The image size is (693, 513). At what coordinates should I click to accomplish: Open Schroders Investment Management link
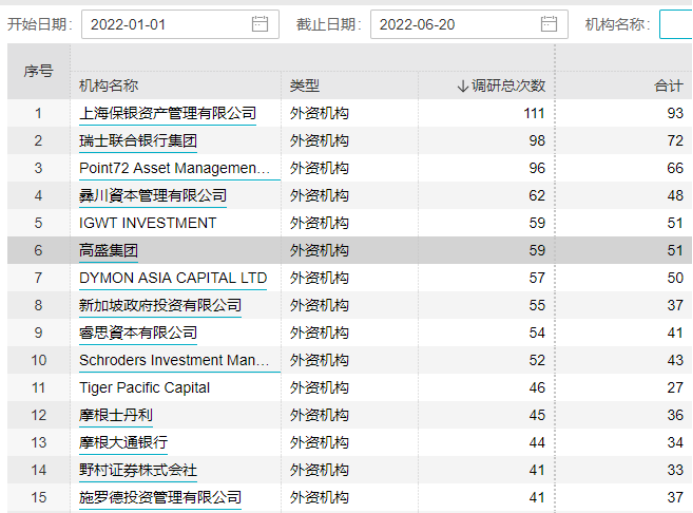point(174,360)
